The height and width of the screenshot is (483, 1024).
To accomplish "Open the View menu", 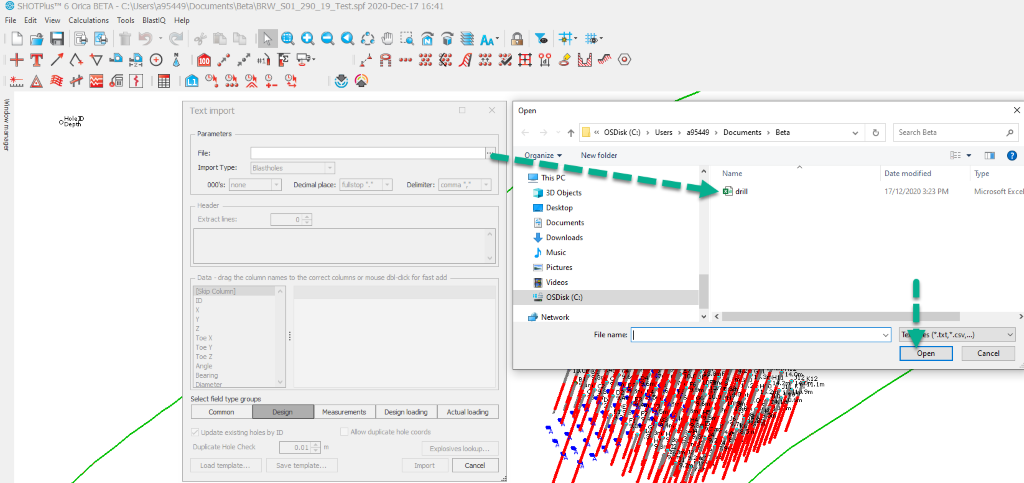I will (52, 20).
